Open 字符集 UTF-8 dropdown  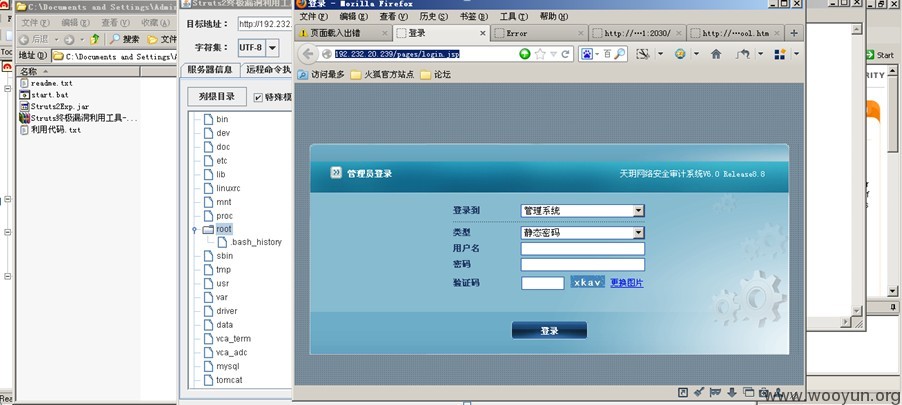coord(273,48)
